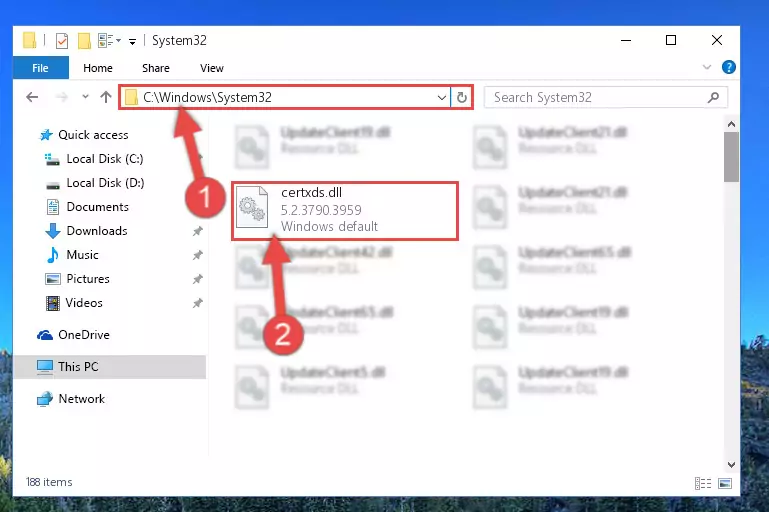The height and width of the screenshot is (512, 769).
Task: Open the blue Help question mark icon
Action: pyautogui.click(x=729, y=67)
